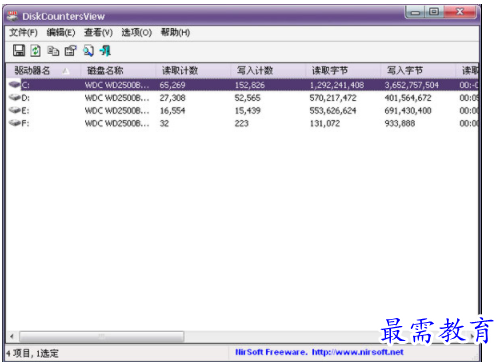Sort by 读取字节 column header

[x=343, y=70]
